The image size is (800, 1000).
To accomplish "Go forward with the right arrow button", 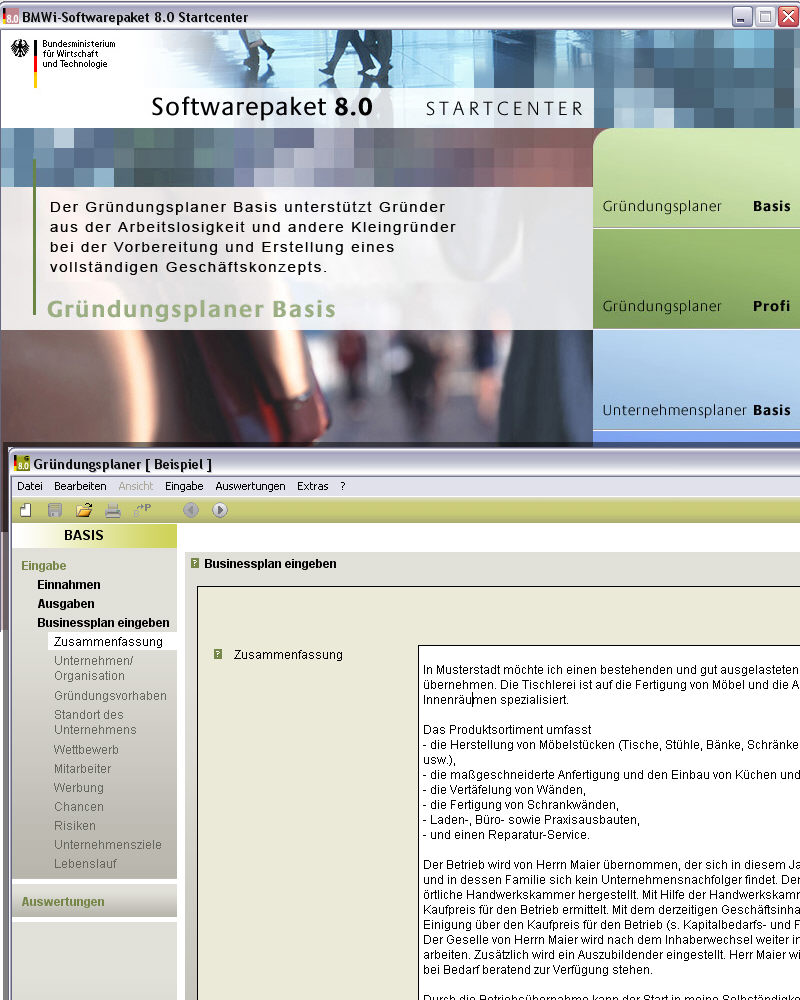I will pos(219,510).
